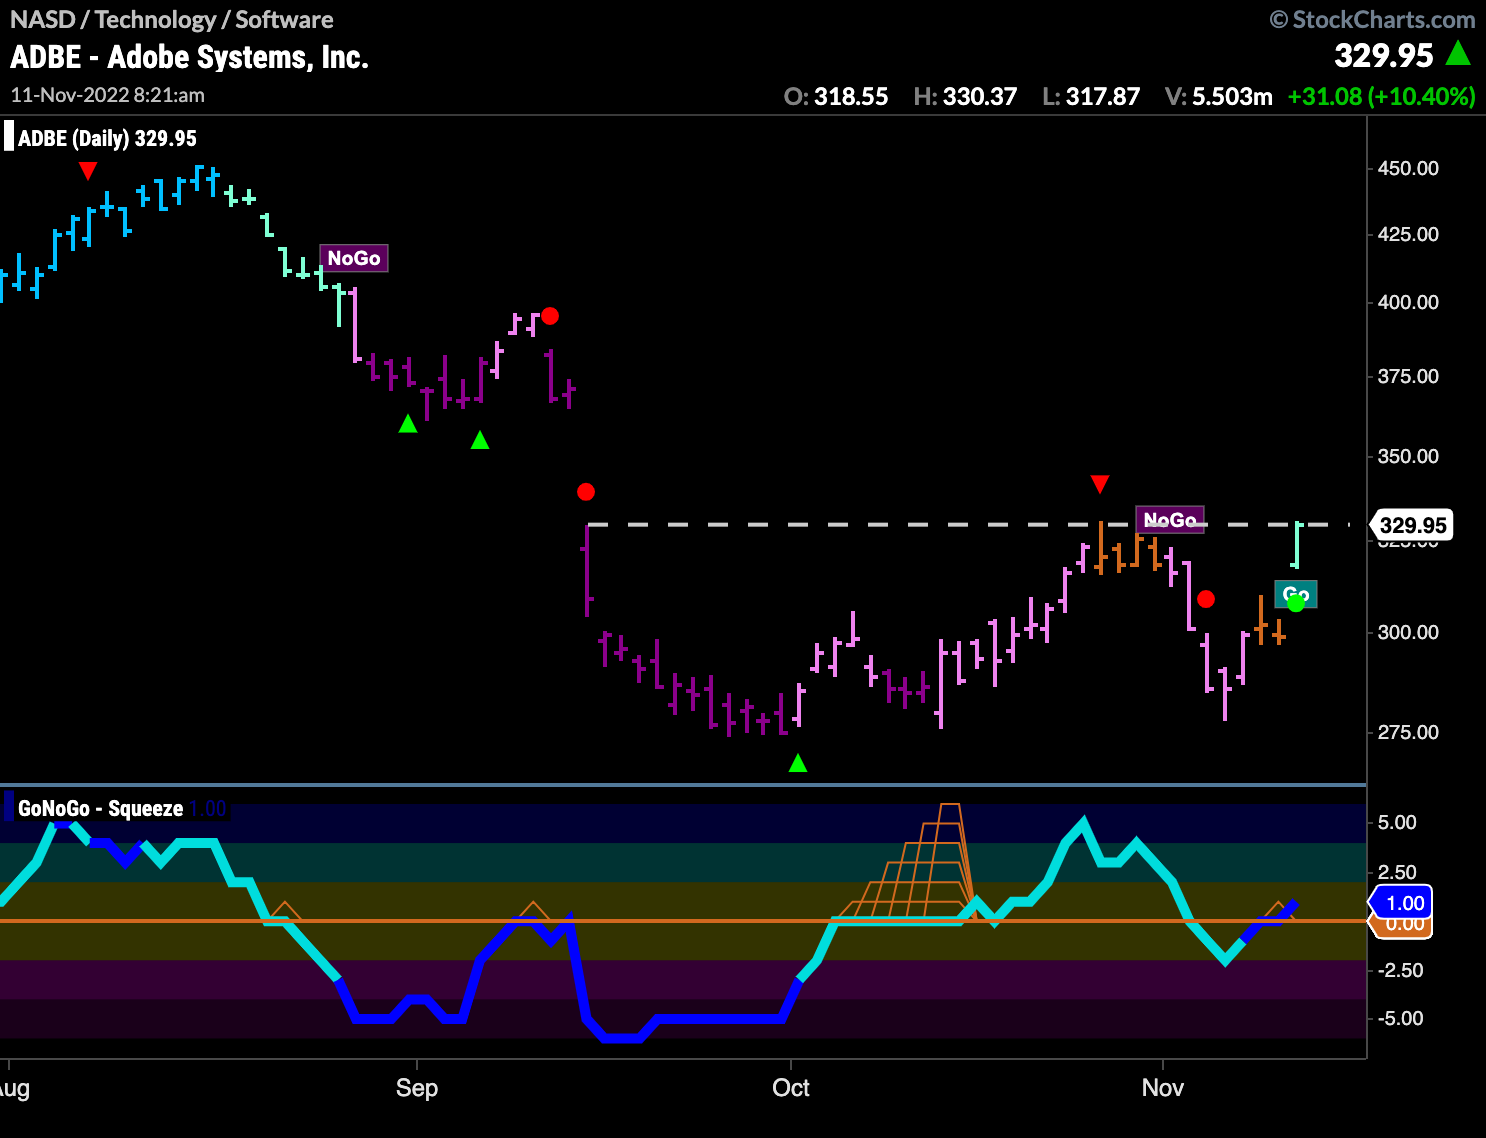Click the "NASD / Technology / Software" breadcrumb
1486x1138 pixels.
pos(172,19)
